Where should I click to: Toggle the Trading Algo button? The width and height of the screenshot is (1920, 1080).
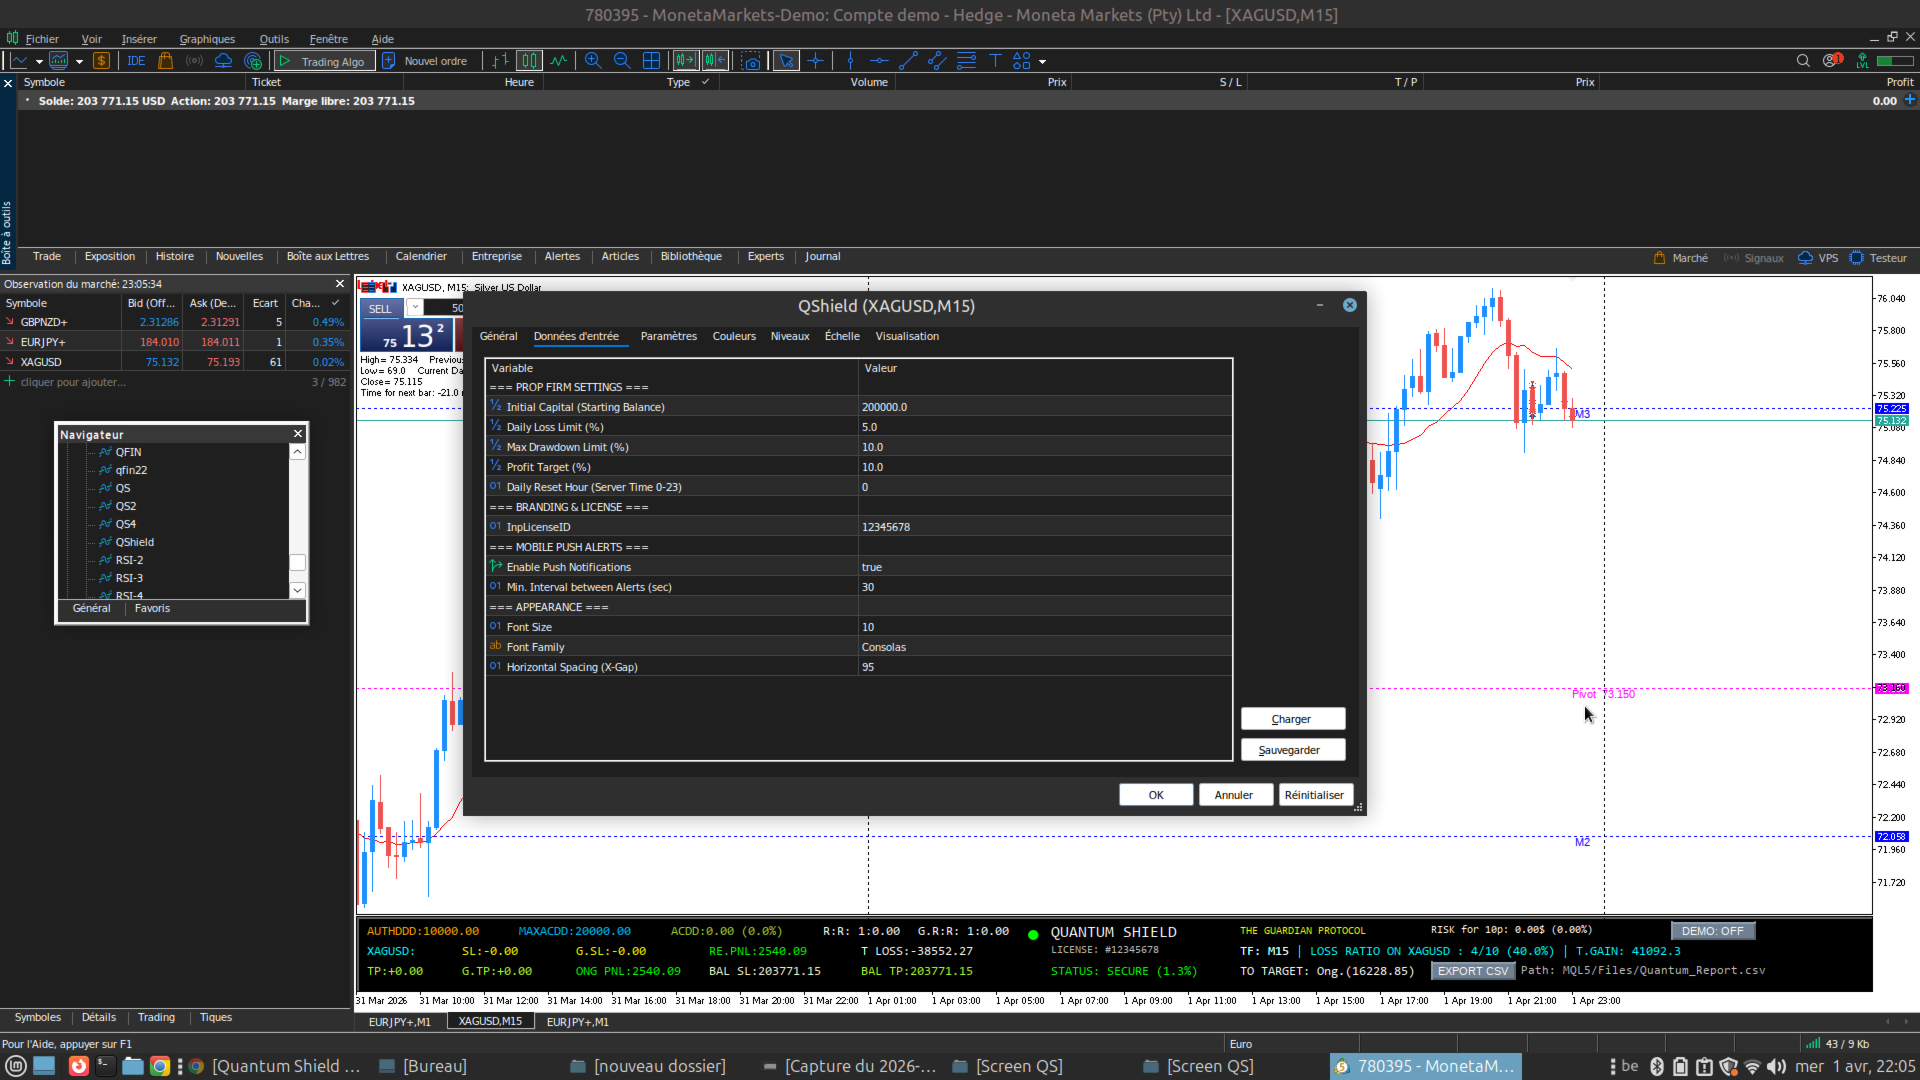pos(325,61)
